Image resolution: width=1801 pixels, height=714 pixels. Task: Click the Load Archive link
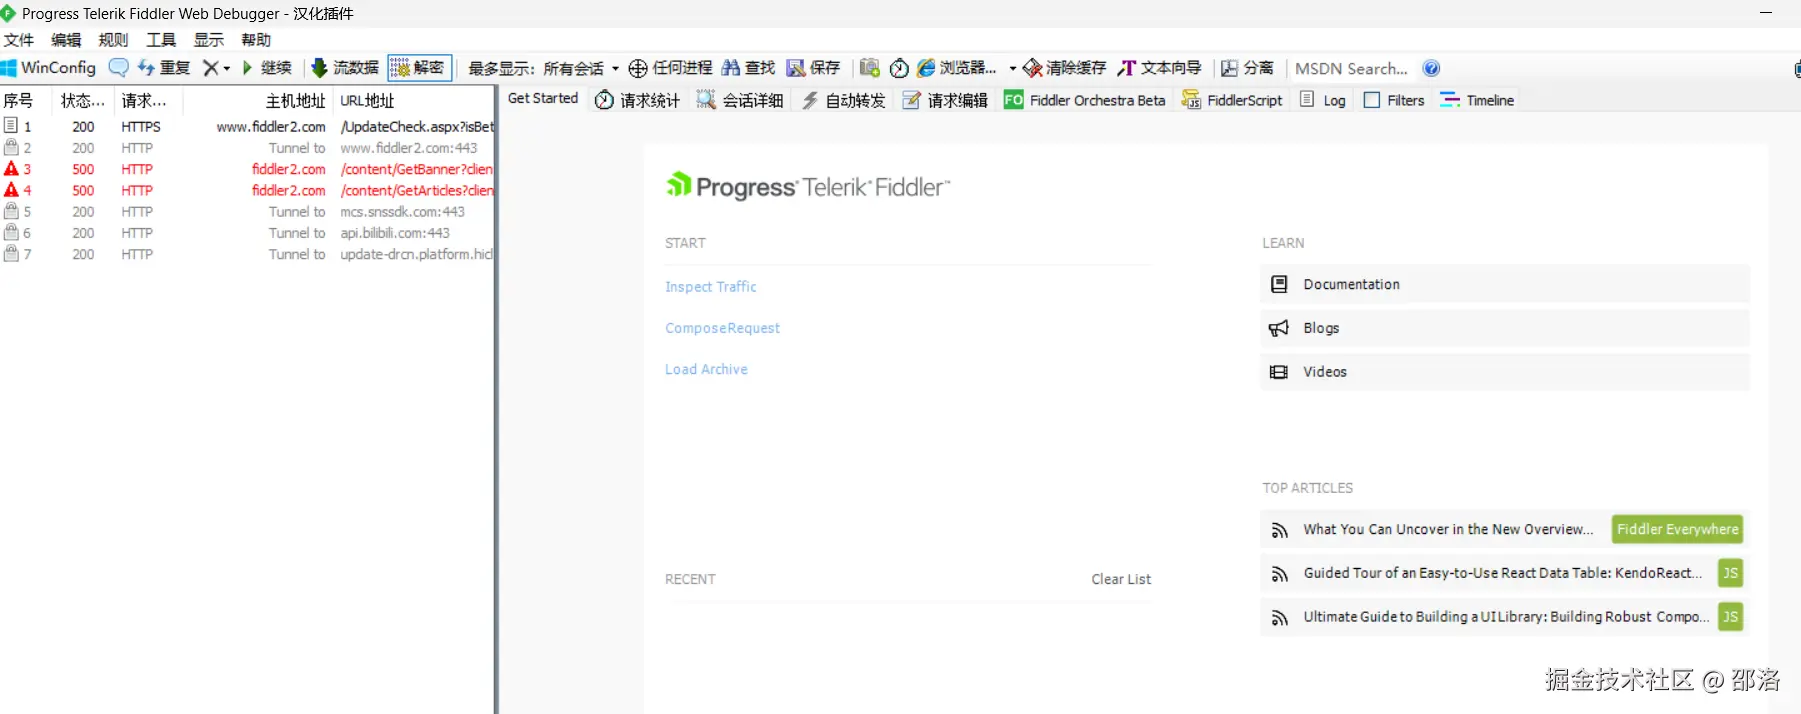(x=706, y=369)
